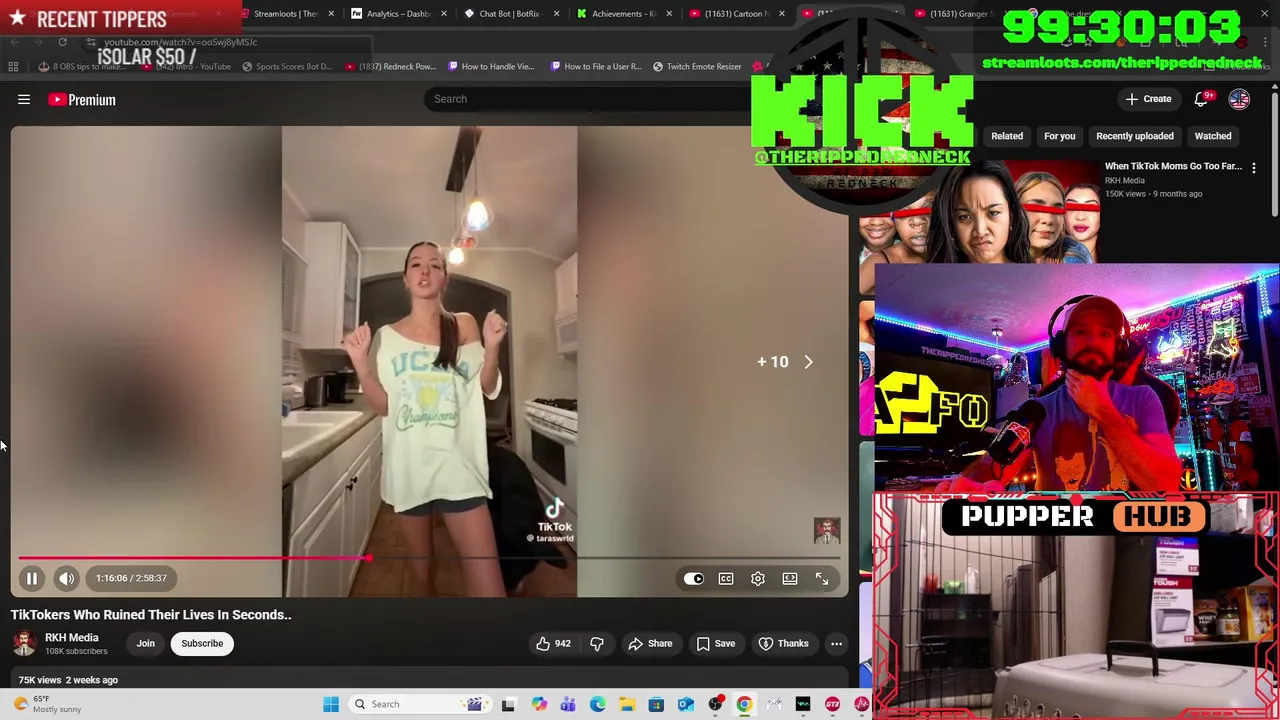Viewport: 1280px width, 720px height.
Task: Go to YouTube Premium home logo
Action: (x=82, y=99)
